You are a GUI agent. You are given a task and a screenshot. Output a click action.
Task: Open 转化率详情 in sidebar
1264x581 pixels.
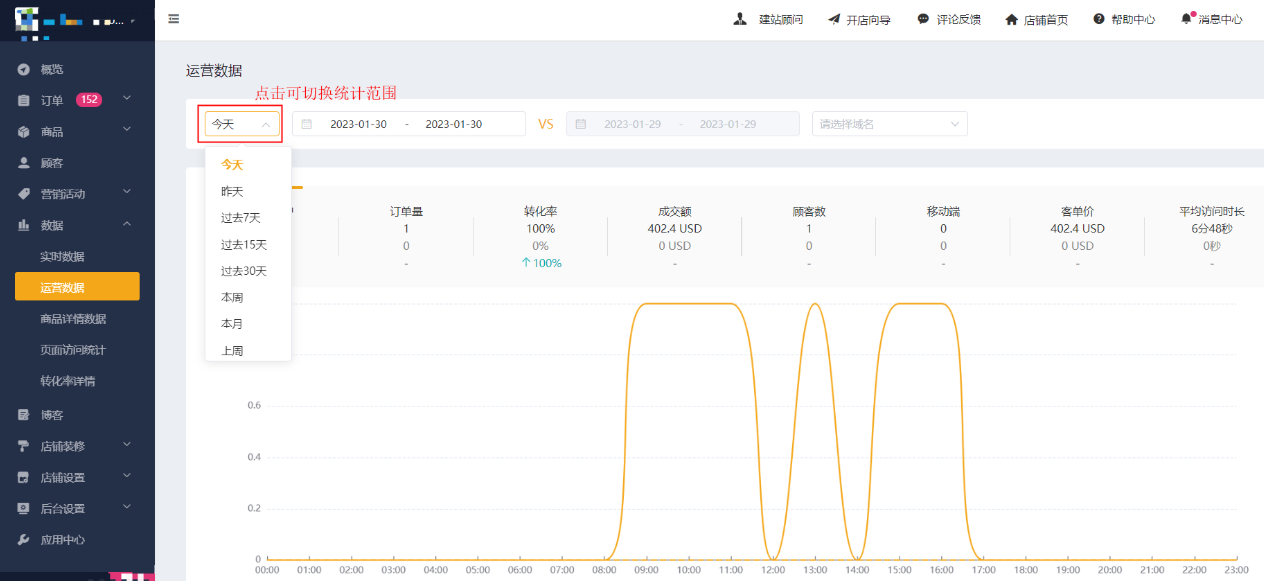pos(67,381)
